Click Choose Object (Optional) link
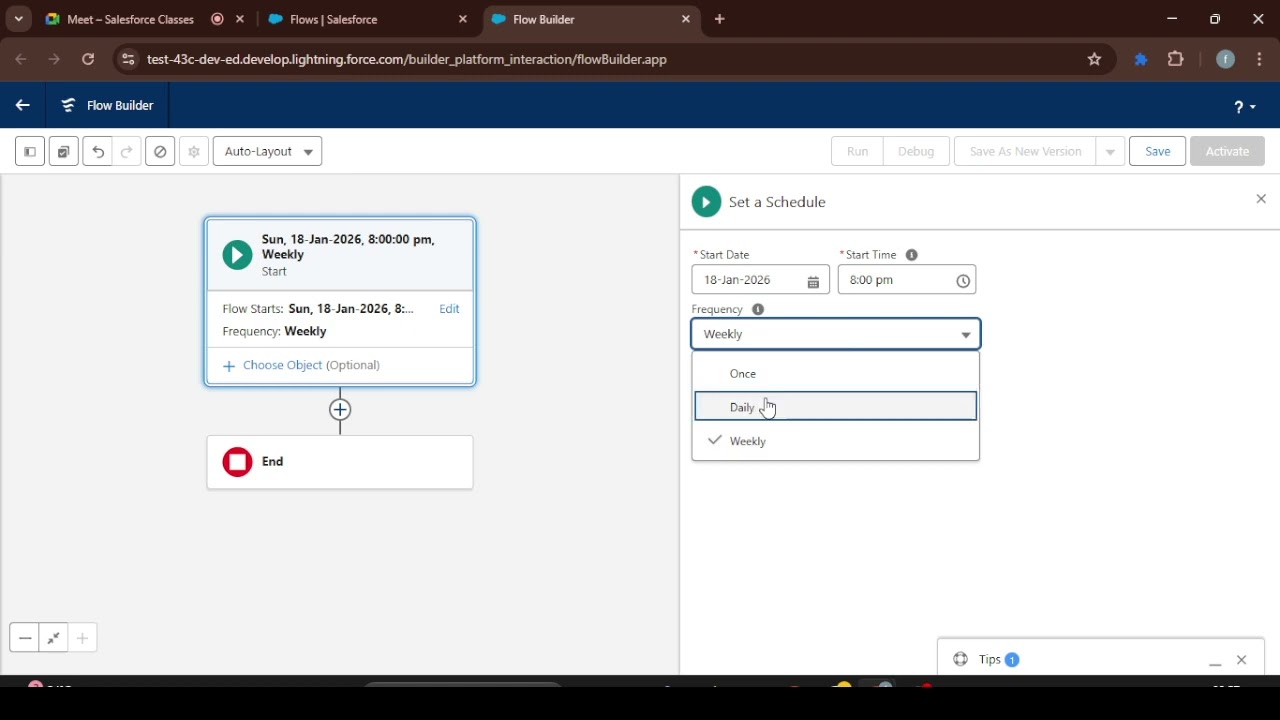 click(301, 365)
